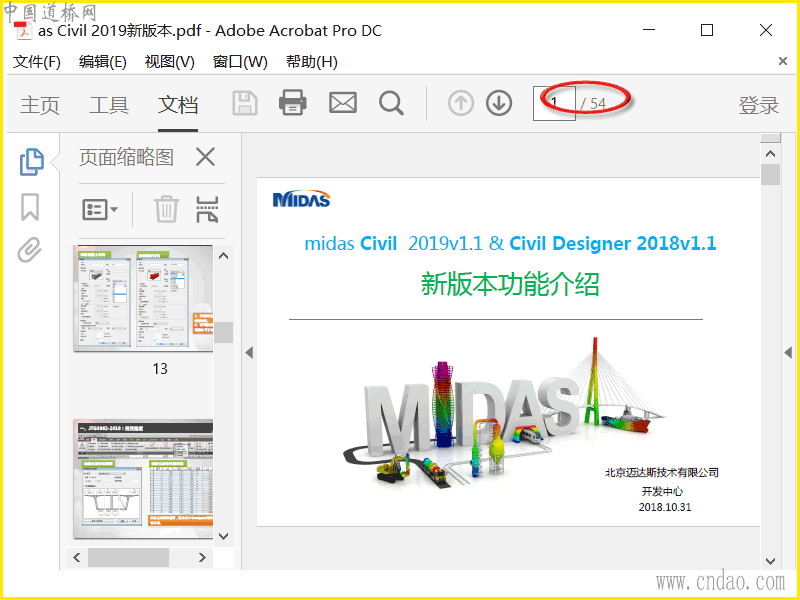Click the save file floppy icon
800x600 pixels.
(x=245, y=104)
